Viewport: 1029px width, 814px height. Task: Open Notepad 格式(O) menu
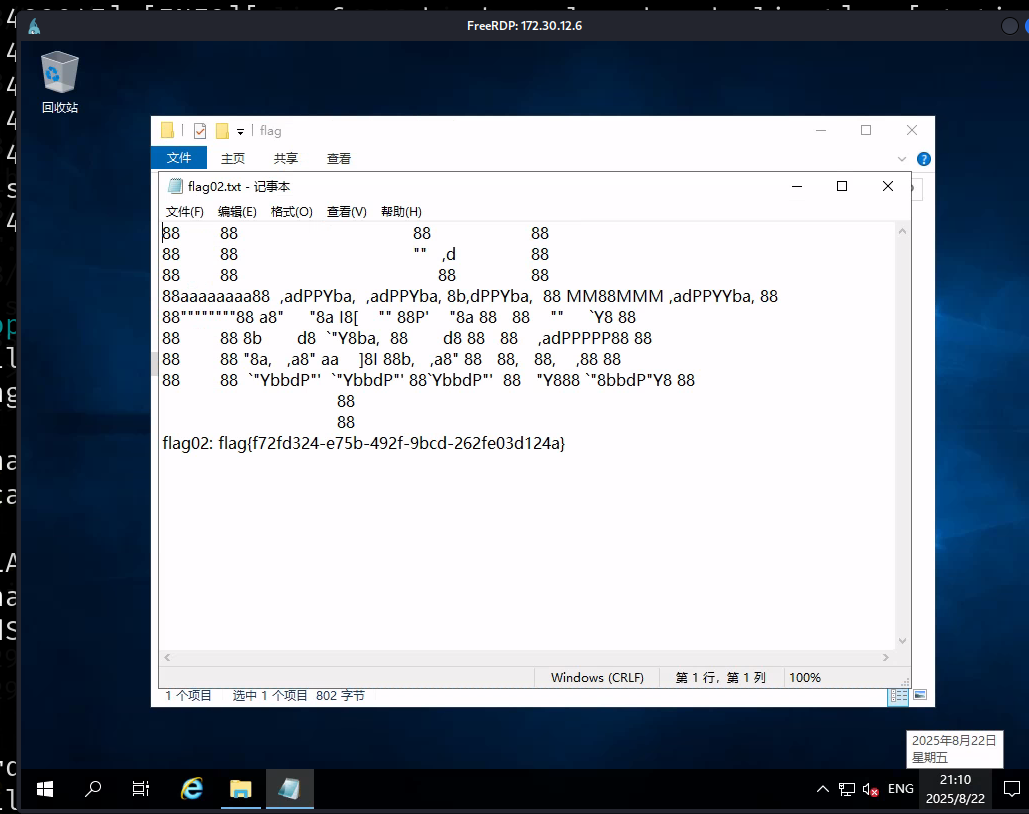pyautogui.click(x=291, y=211)
